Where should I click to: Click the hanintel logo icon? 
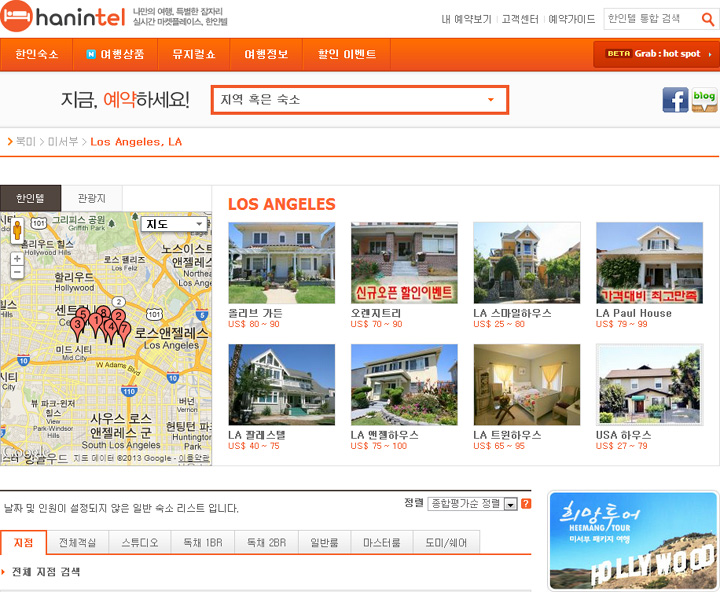(17, 17)
